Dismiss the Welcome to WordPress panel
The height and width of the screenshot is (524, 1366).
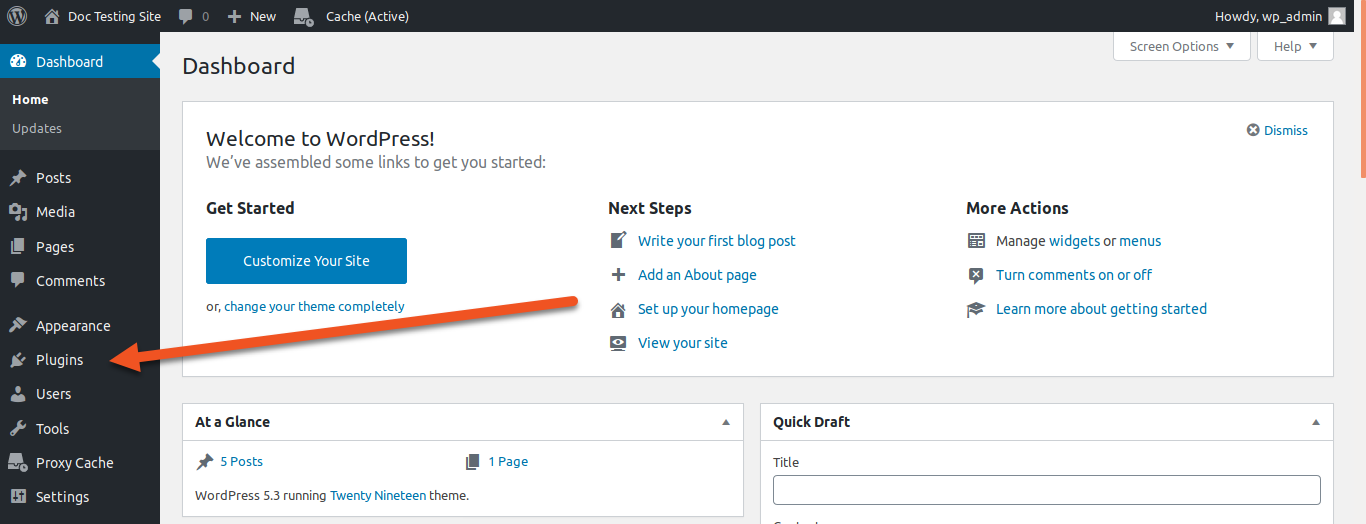tap(1277, 130)
